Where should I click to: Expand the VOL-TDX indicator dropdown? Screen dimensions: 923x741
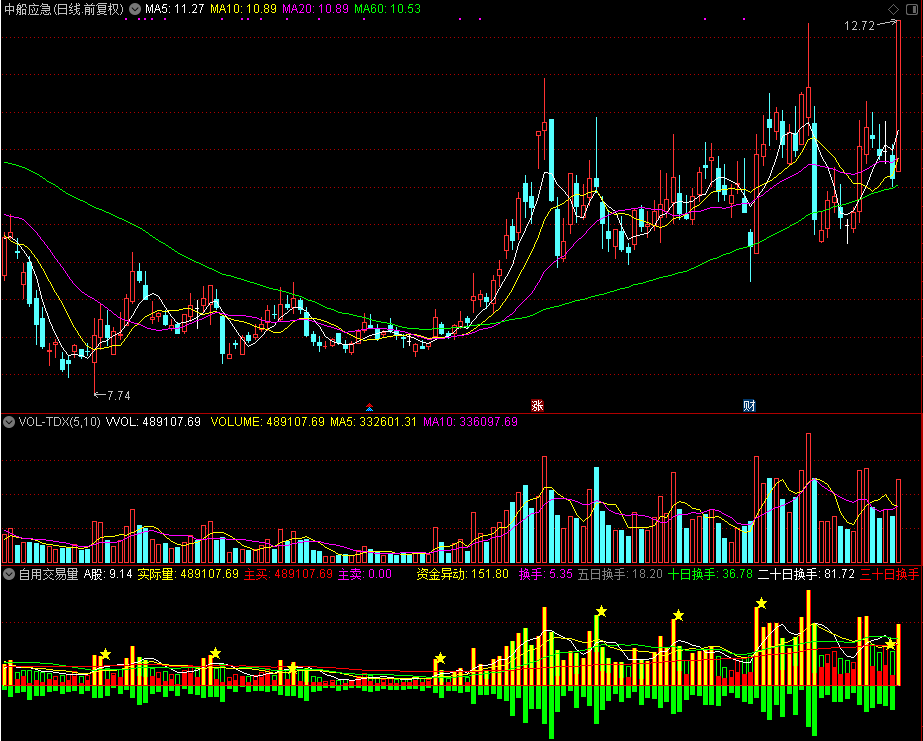(9, 422)
